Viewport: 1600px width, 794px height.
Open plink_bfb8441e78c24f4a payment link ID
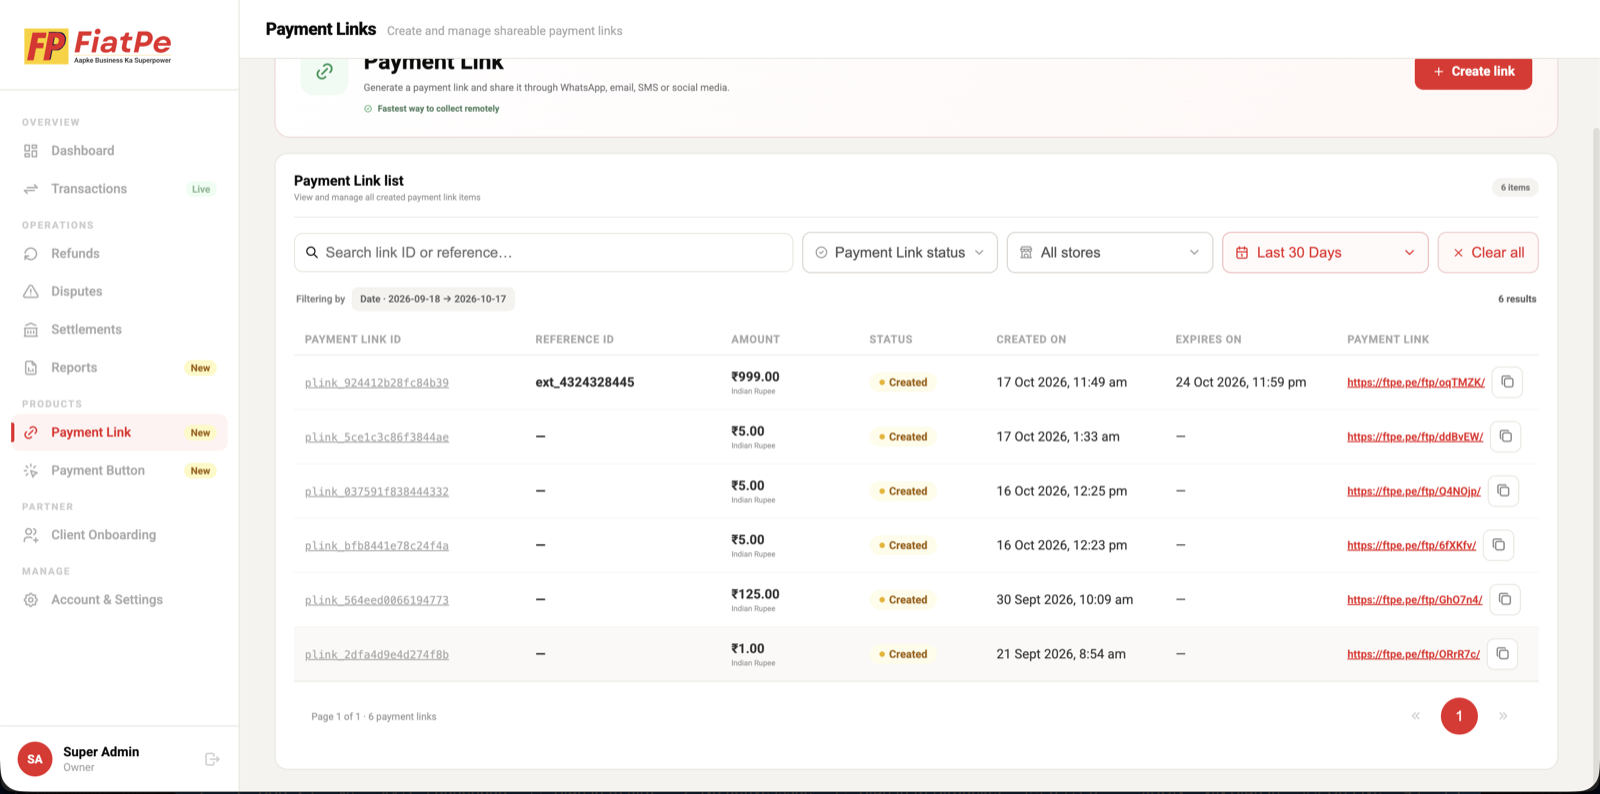click(377, 546)
